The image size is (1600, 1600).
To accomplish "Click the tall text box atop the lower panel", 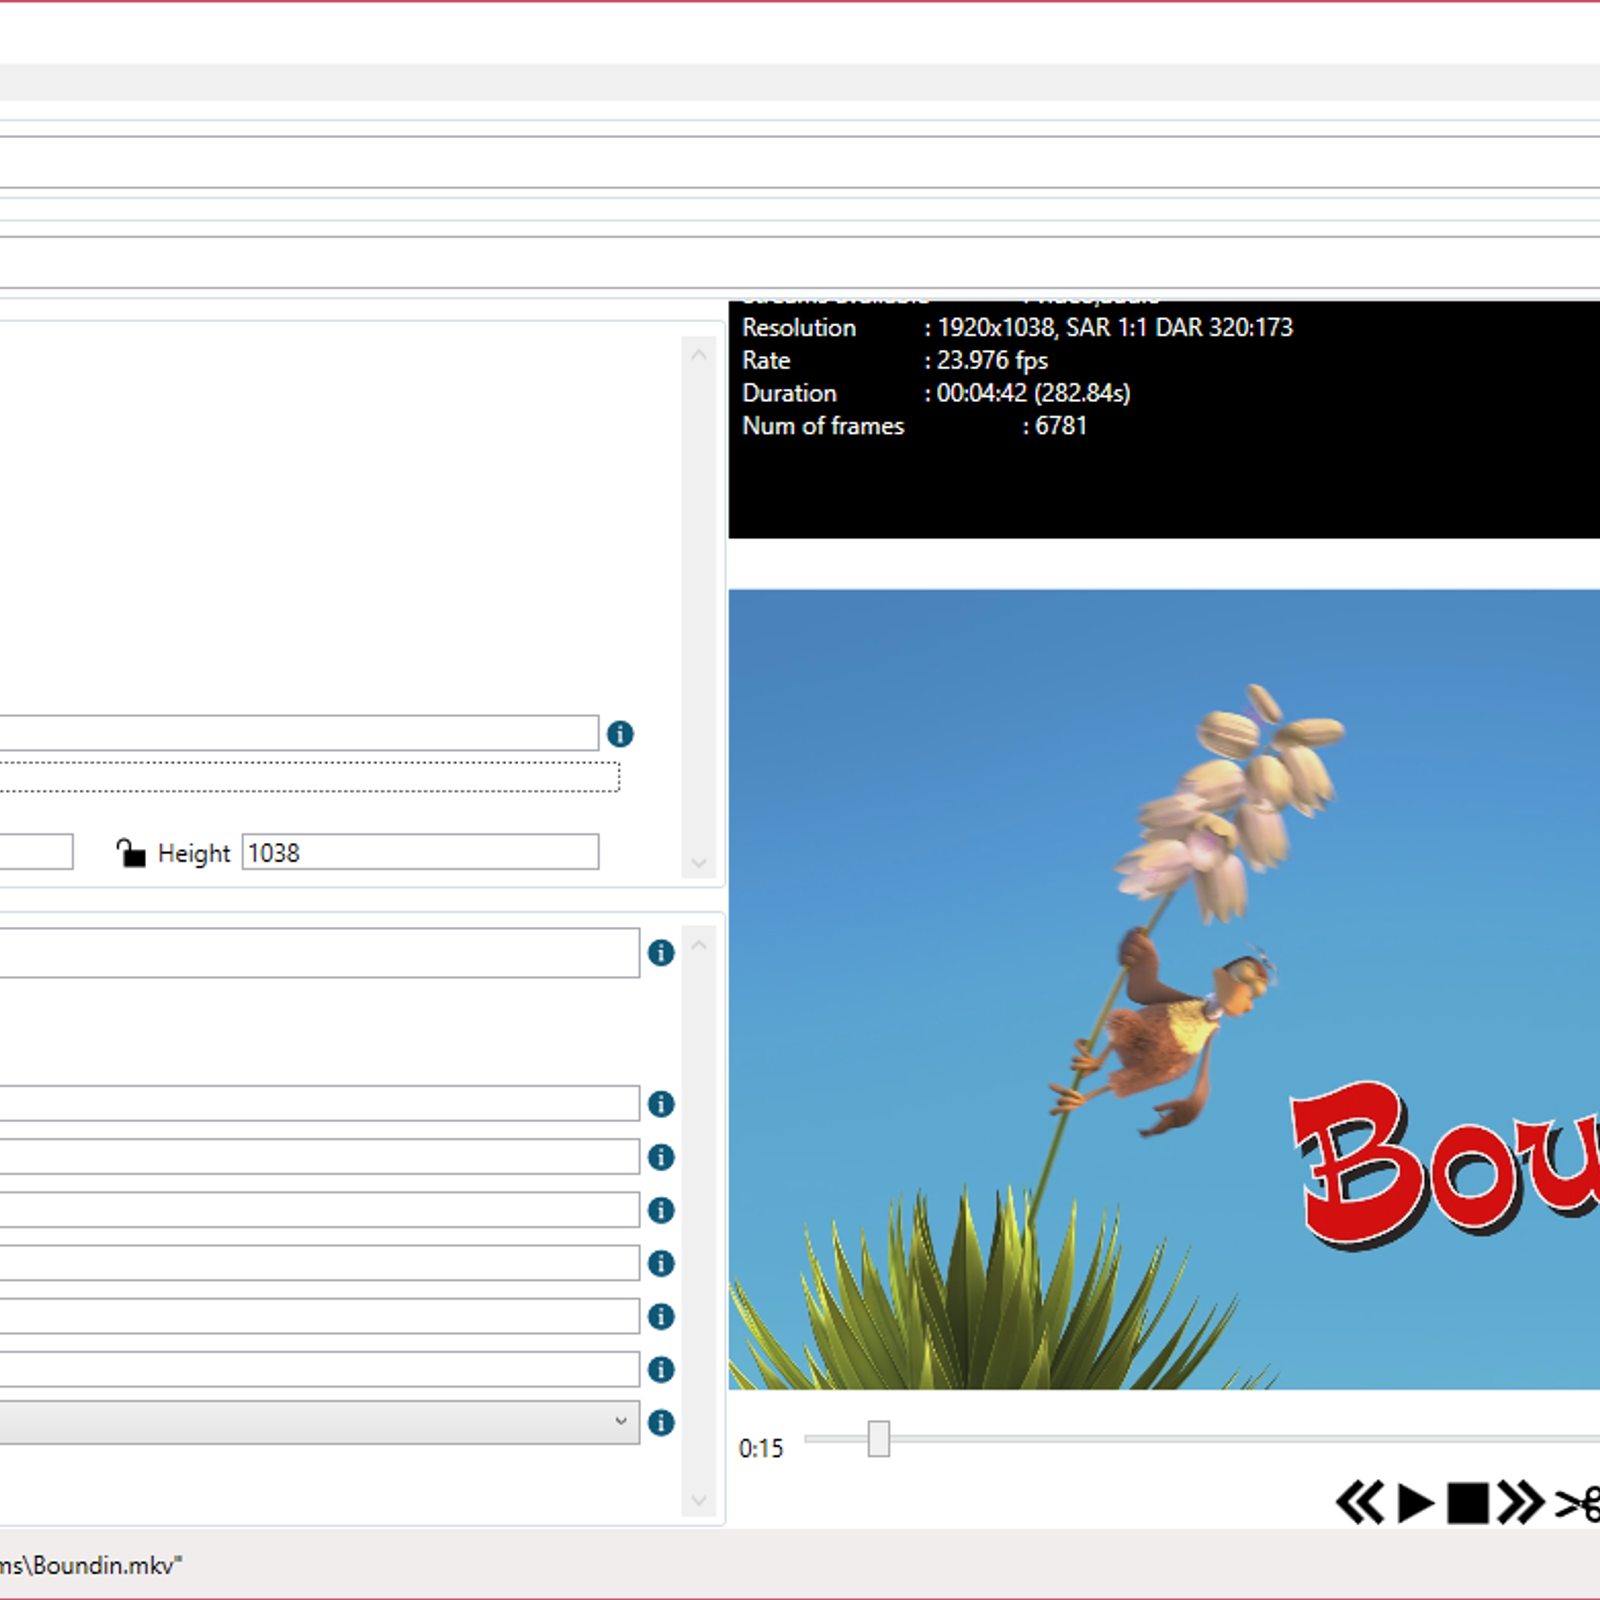I will 319,953.
